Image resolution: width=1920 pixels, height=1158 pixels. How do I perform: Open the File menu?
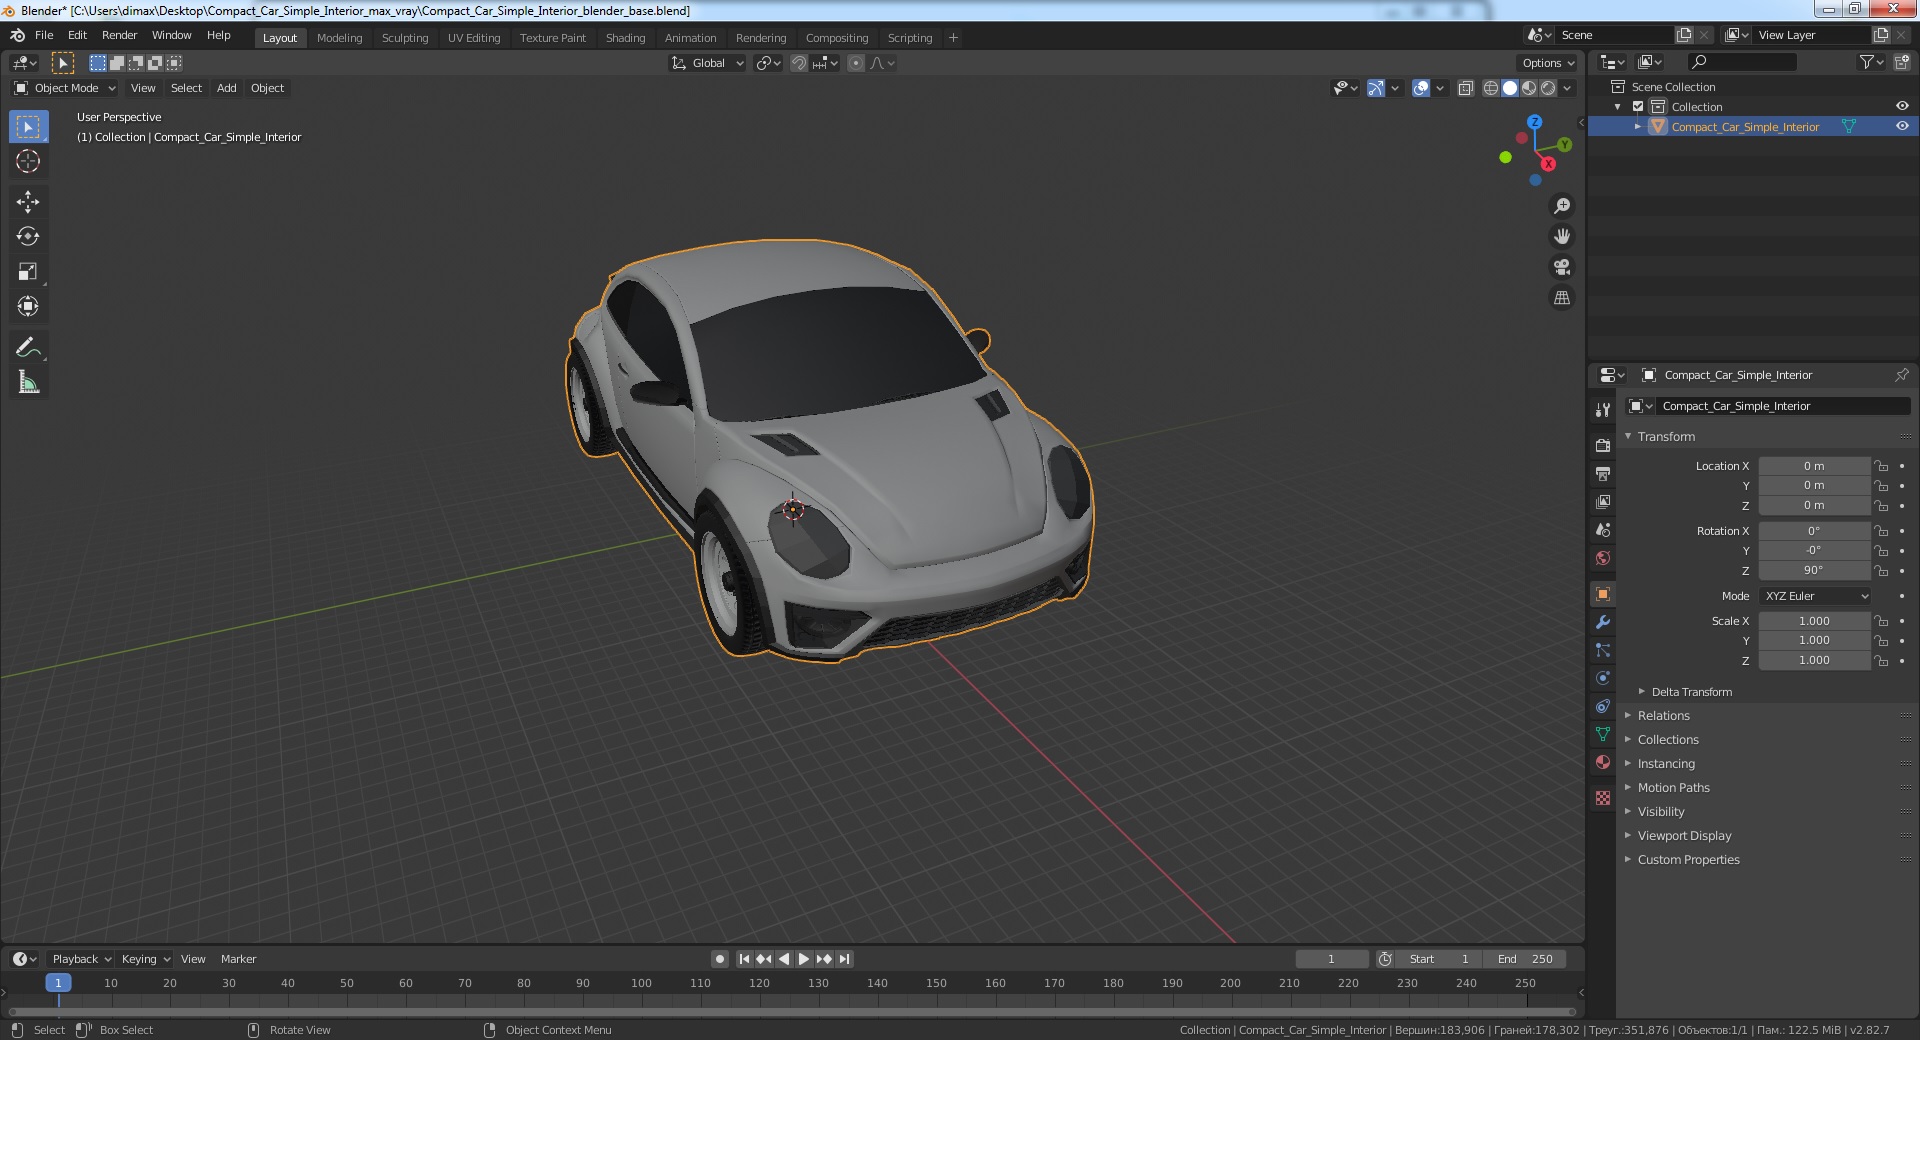tap(44, 35)
